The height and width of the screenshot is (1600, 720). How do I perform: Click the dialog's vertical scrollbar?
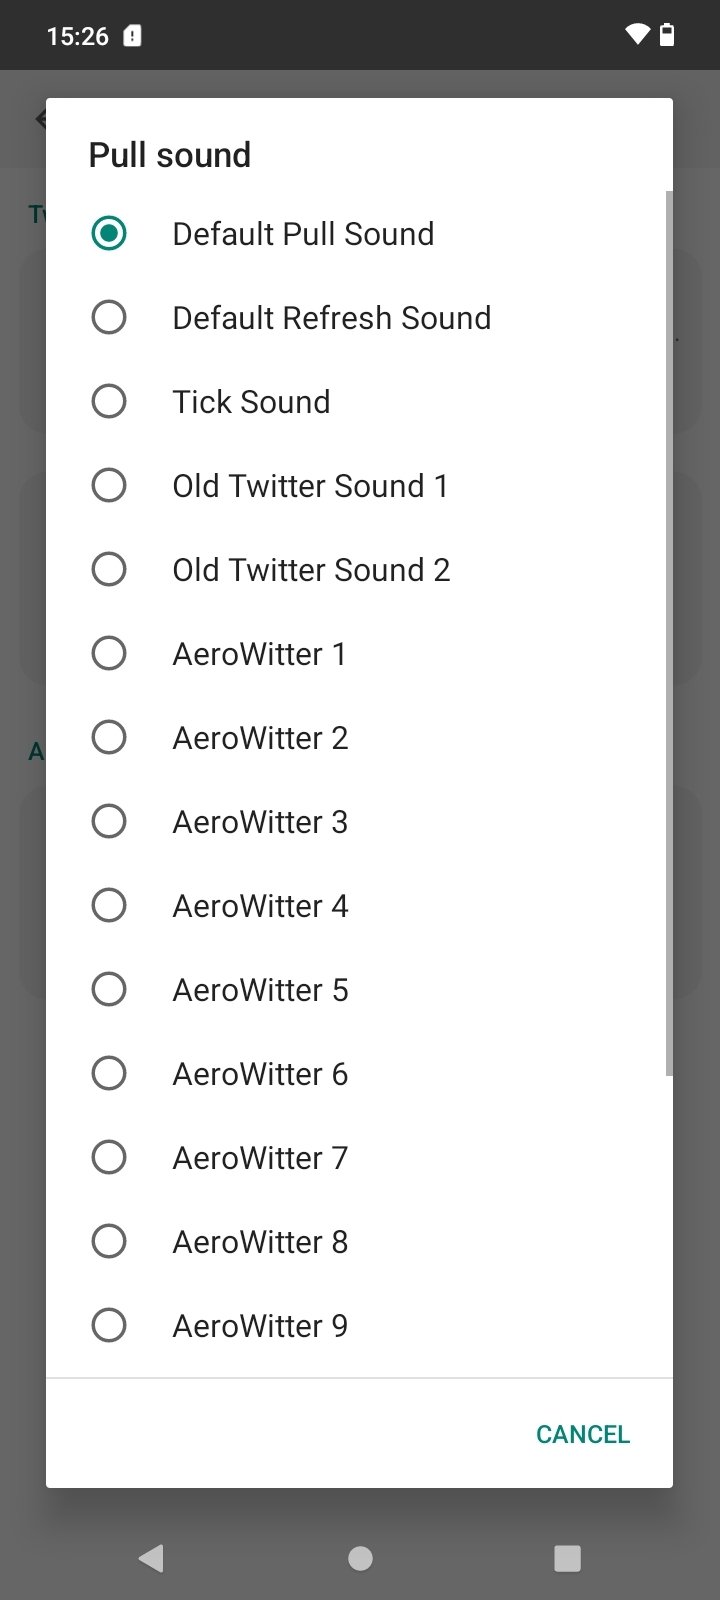point(669,633)
